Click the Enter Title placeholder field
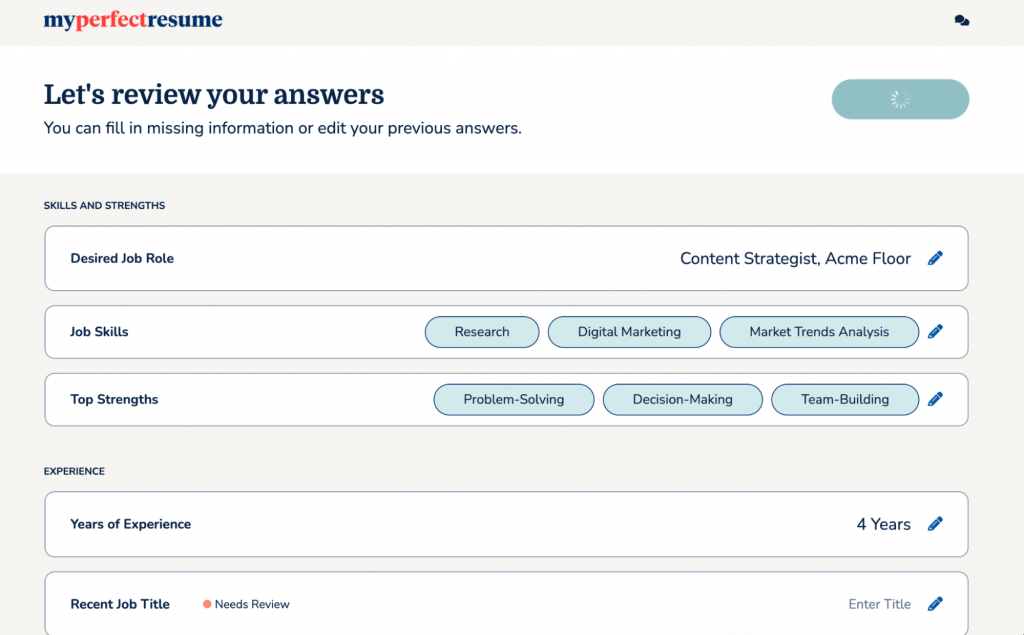 [879, 604]
